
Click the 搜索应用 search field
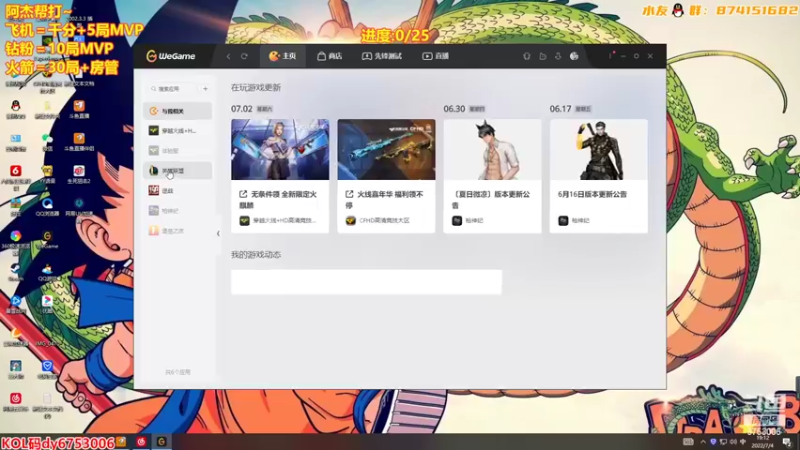[172, 89]
